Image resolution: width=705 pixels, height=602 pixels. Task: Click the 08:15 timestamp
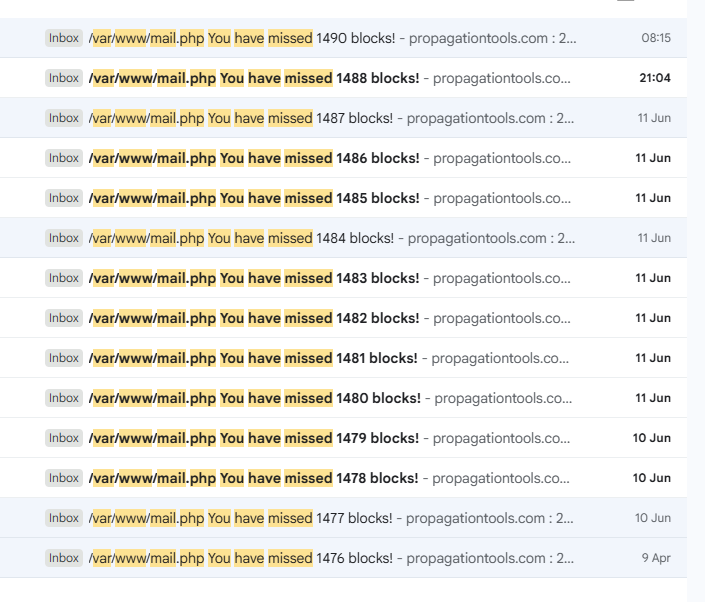[x=656, y=38]
